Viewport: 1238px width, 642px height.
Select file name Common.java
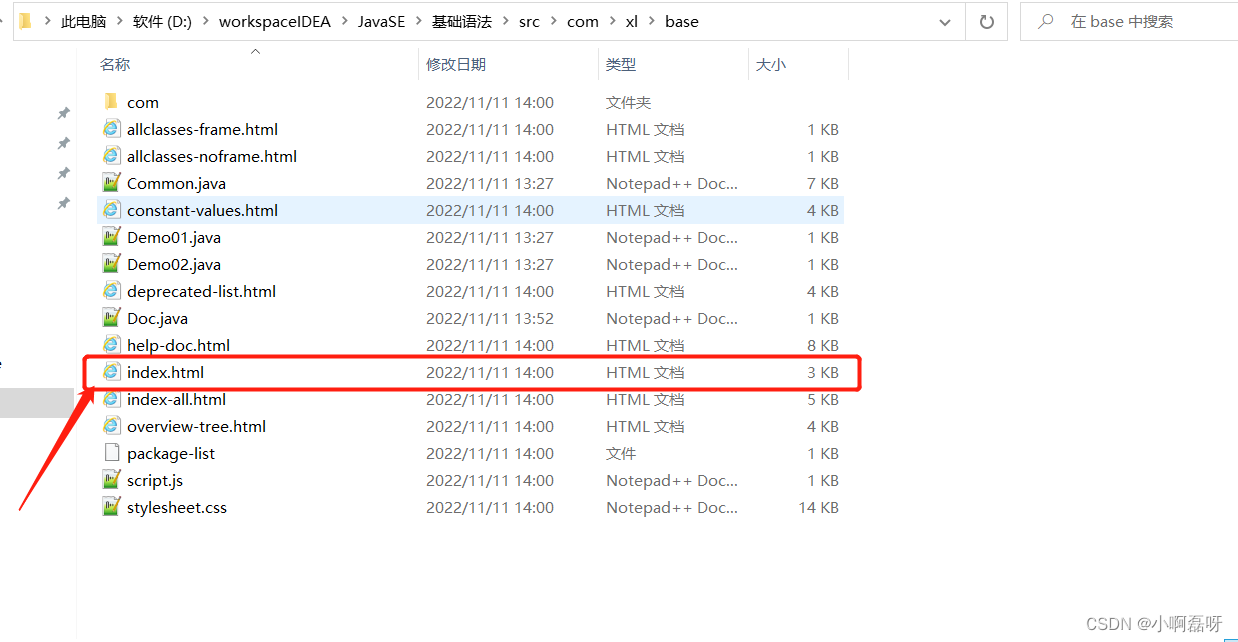176,183
